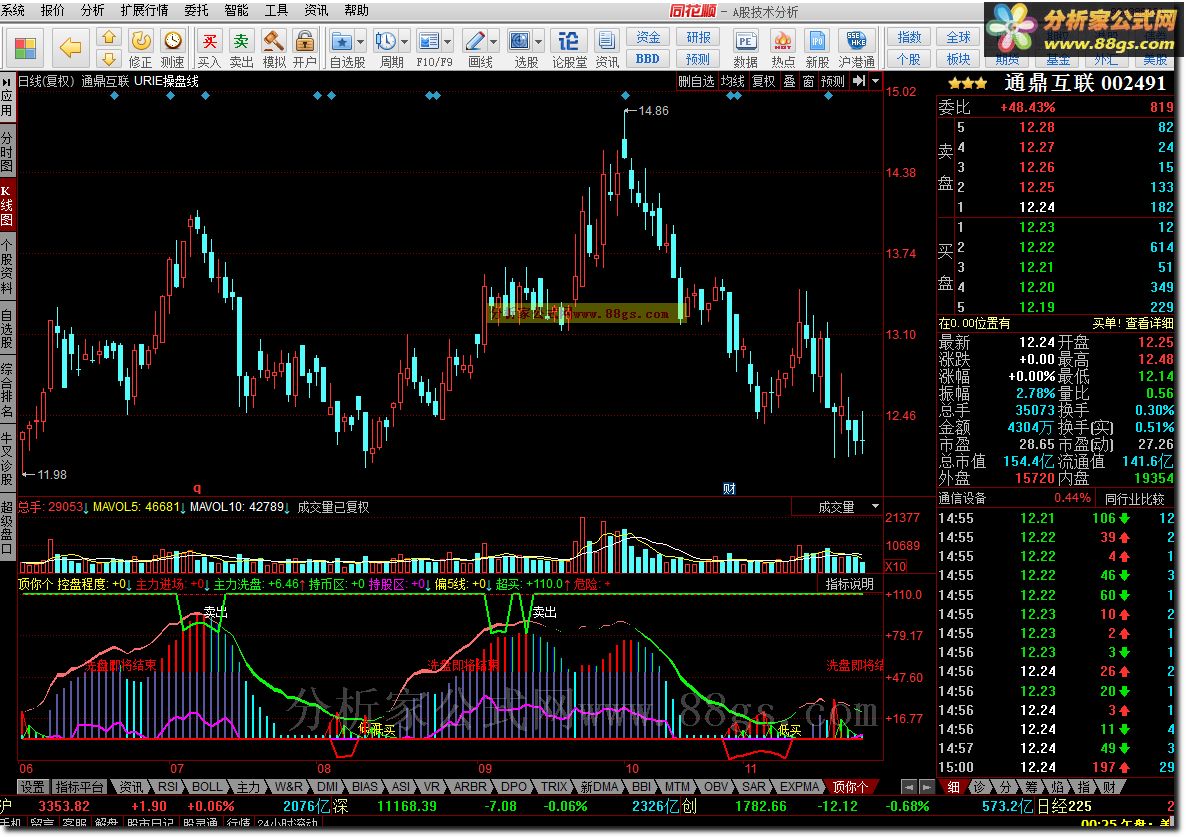The image size is (1186, 837).
Task: Switch to the TRIX indicator tab
Action: 554,787
